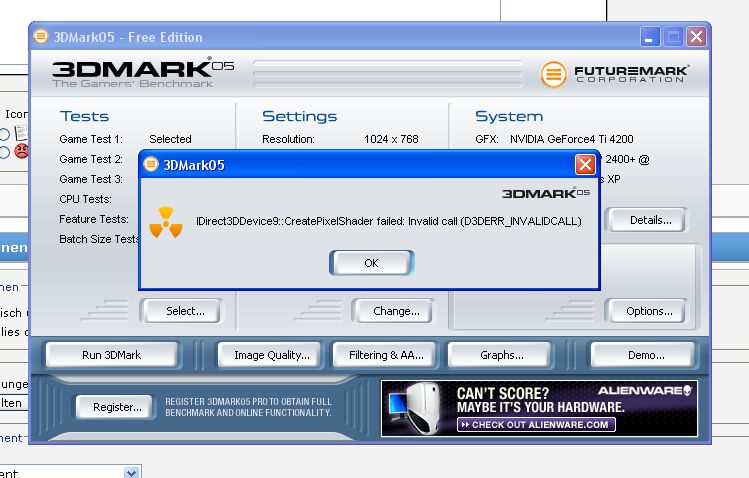
Task: Click the 'Game Test 3:' label
Action: pyautogui.click(x=91, y=179)
